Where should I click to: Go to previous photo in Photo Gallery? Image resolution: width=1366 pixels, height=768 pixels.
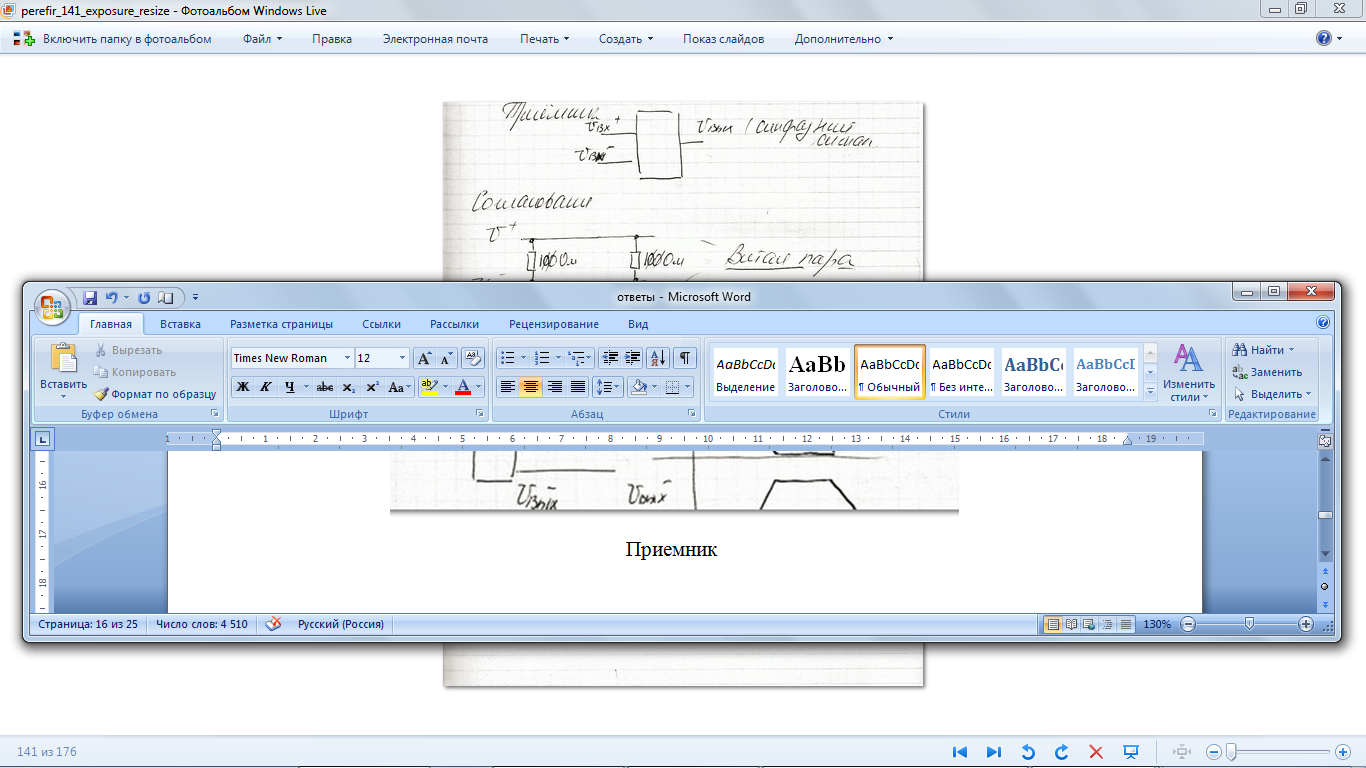[960, 752]
